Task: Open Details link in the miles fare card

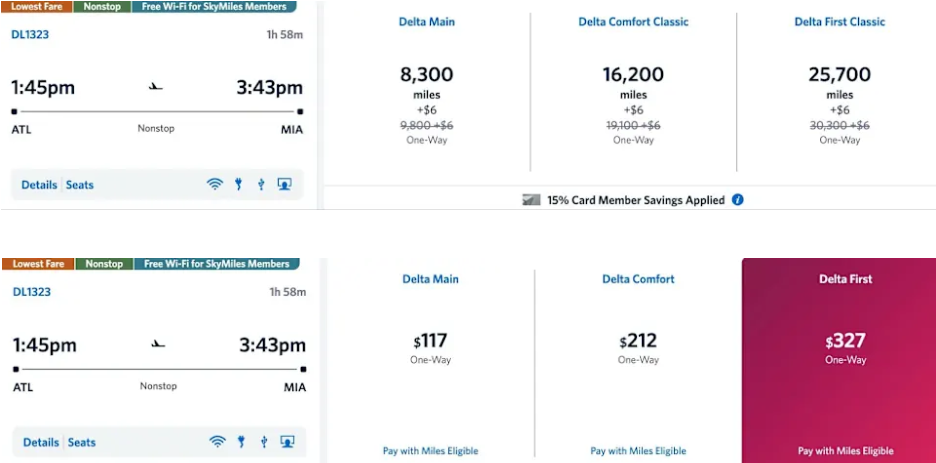Action: tap(39, 185)
